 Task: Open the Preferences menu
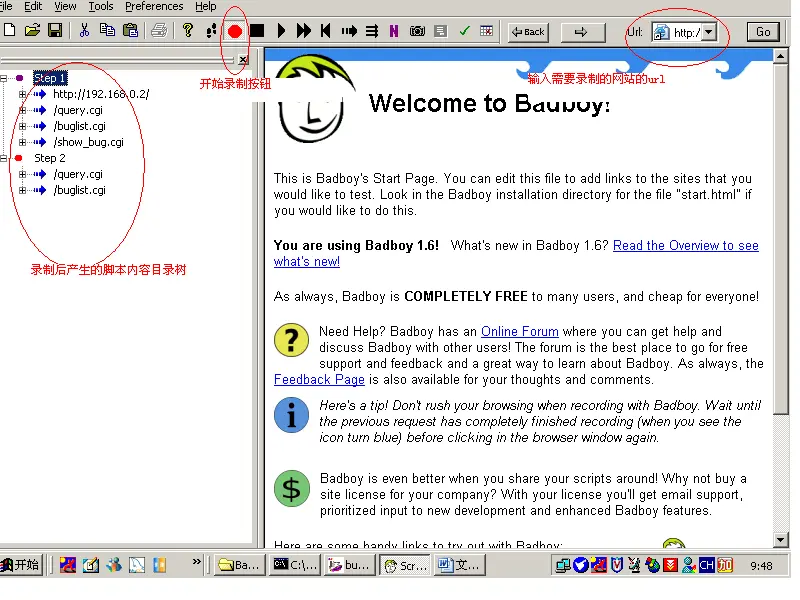point(154,6)
